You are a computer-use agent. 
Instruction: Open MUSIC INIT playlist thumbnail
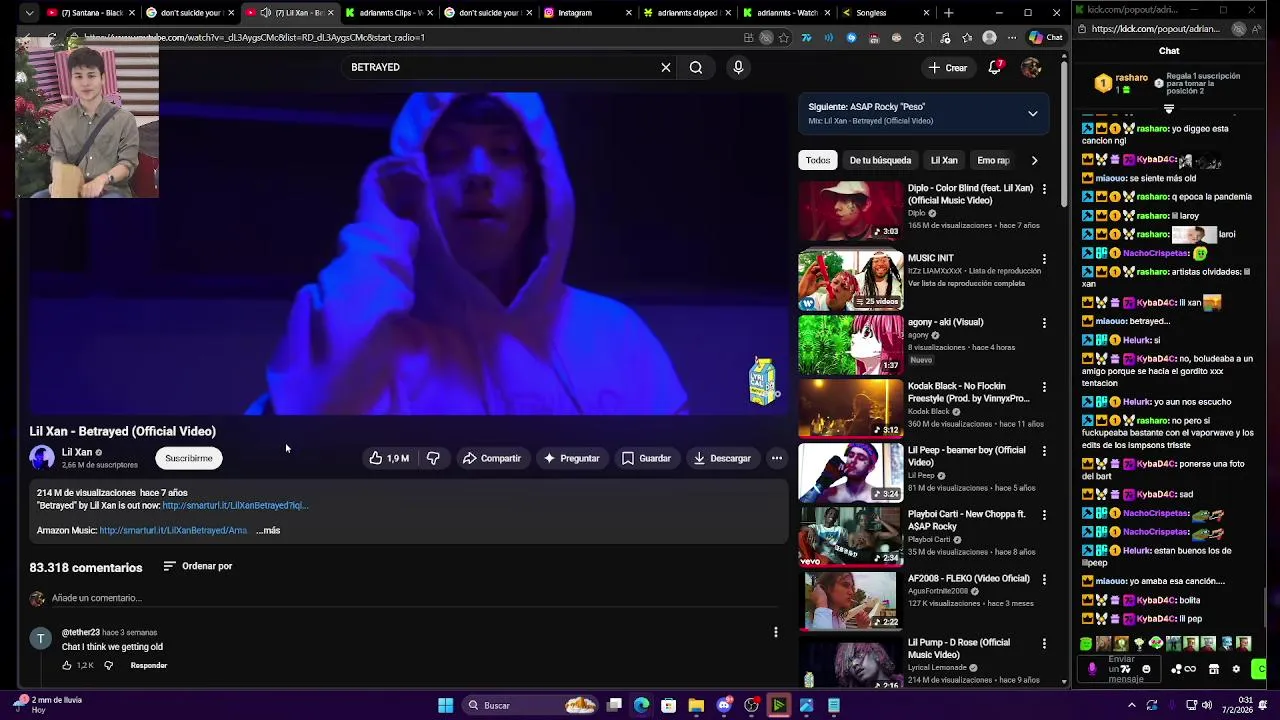tap(850, 279)
